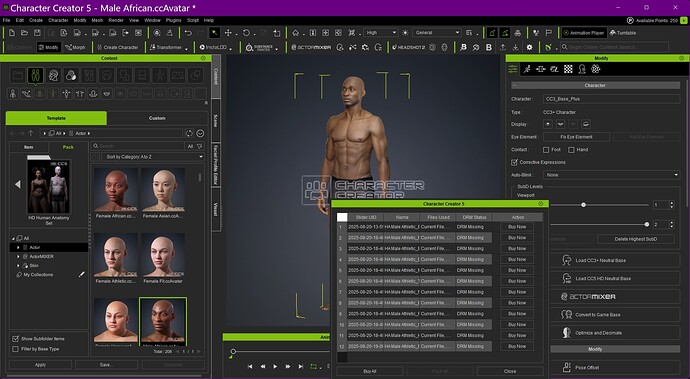Select the Move tool icon
690x379 pixels.
pyautogui.click(x=228, y=33)
